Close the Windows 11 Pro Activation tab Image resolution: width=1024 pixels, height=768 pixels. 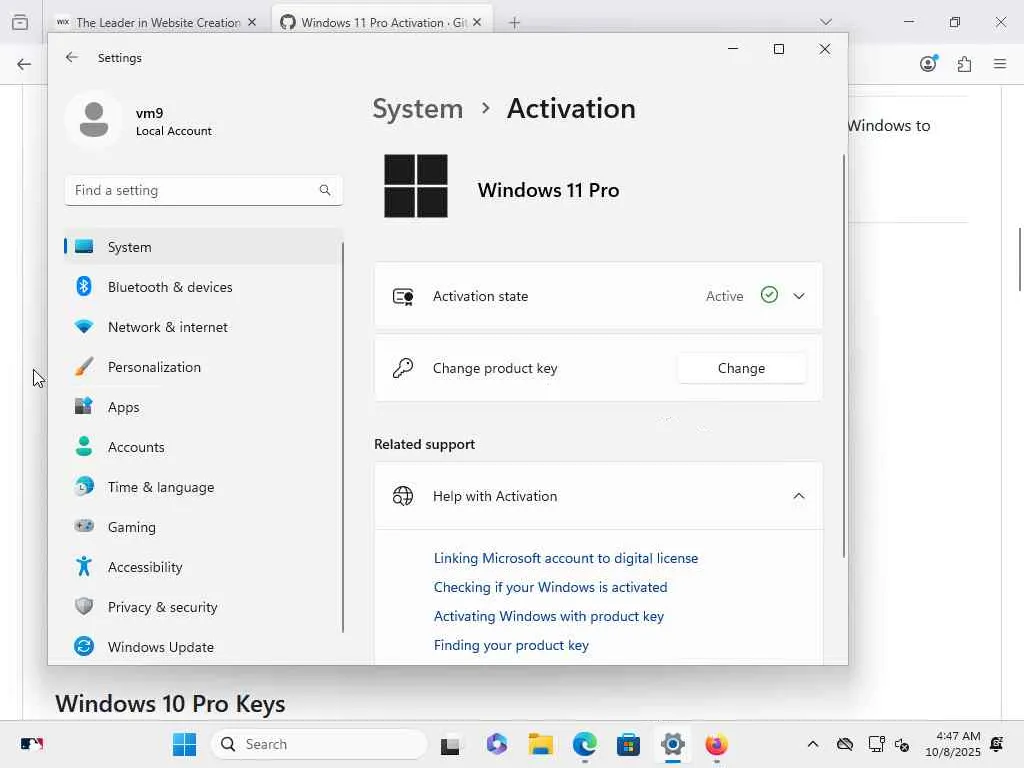[x=477, y=22]
